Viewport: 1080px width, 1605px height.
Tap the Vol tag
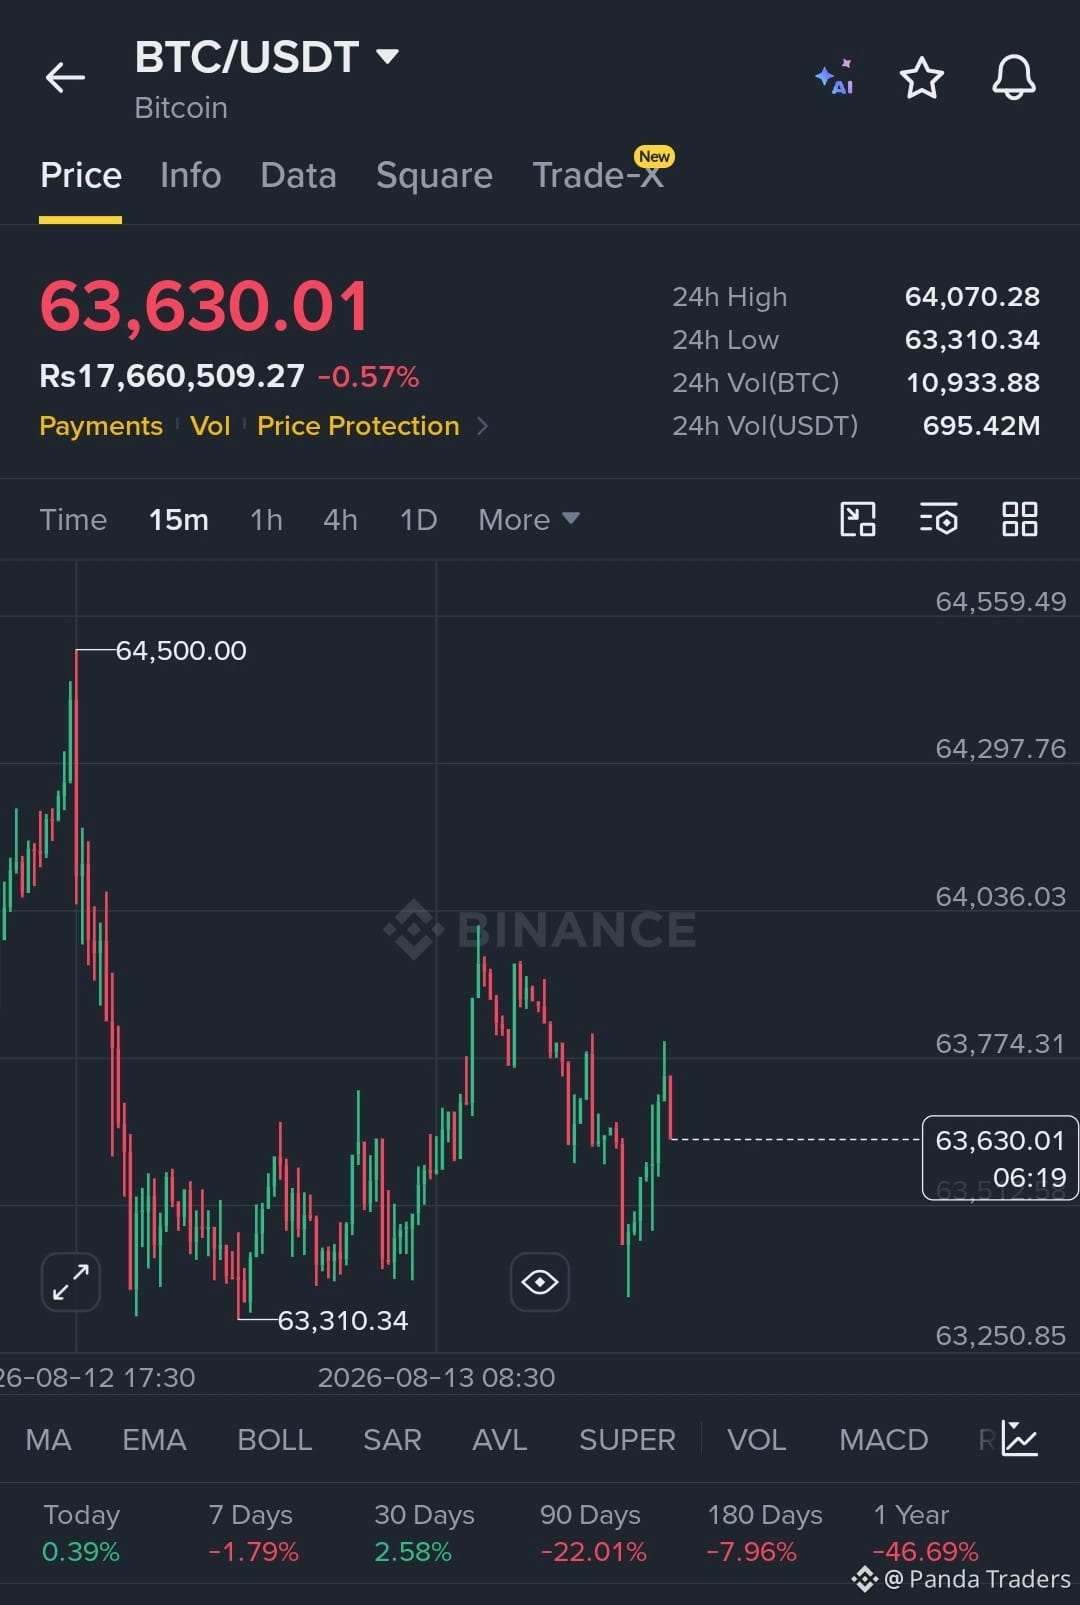[210, 426]
